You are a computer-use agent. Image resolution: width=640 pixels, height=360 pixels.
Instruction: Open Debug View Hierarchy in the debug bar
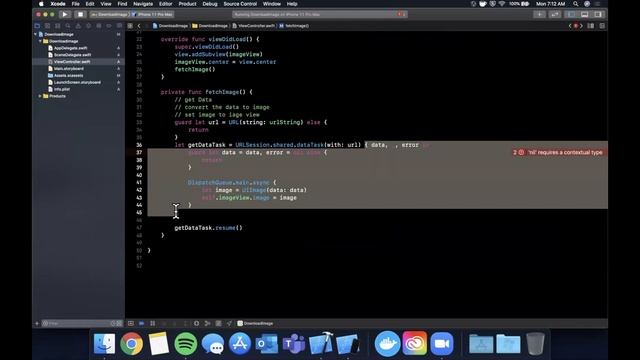[x=196, y=323]
